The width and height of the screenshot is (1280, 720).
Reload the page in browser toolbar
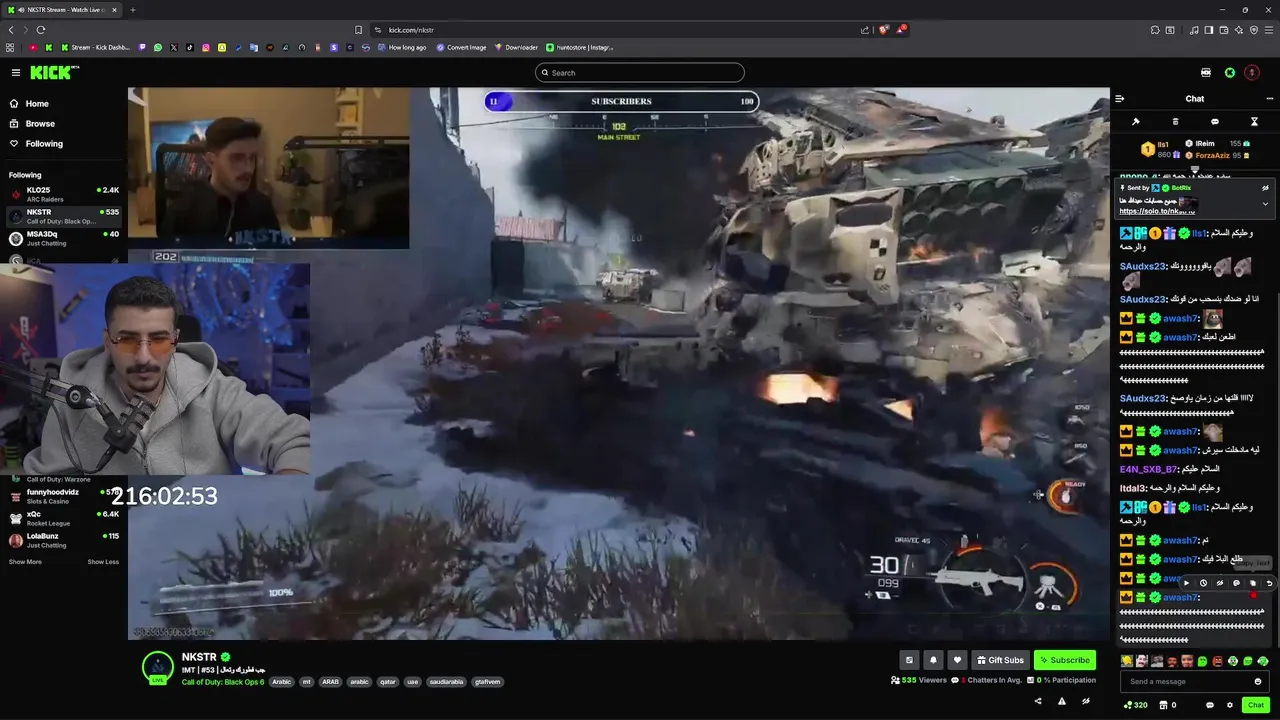(41, 30)
